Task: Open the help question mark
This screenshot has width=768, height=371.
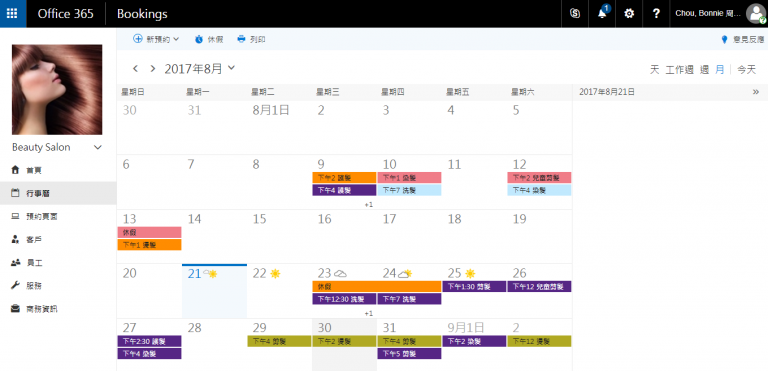Action: [656, 14]
